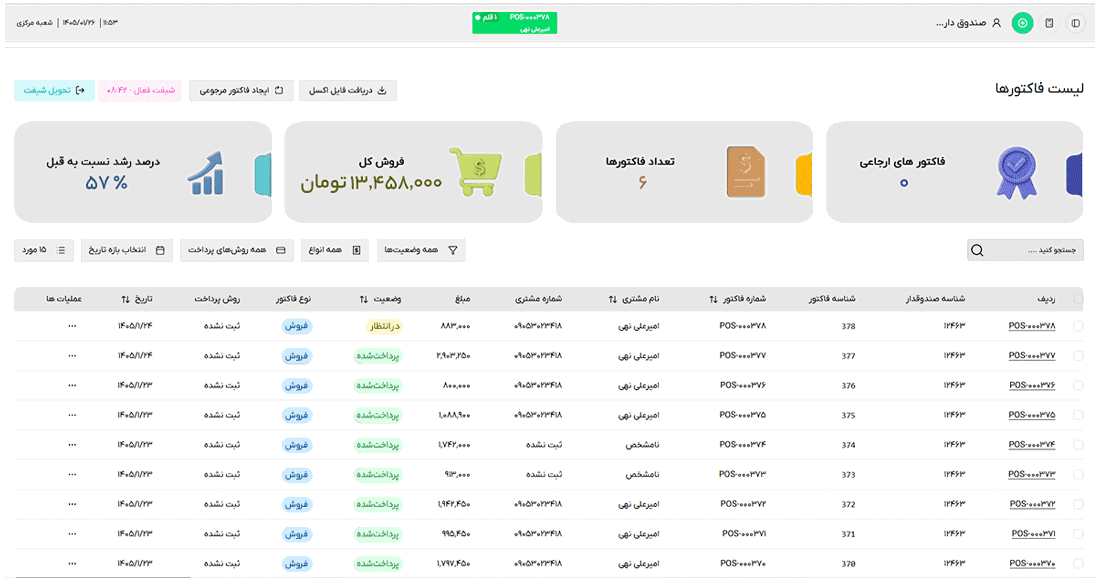Check the row checkbox for POS-000373
1100x582 pixels.
click(1078, 474)
